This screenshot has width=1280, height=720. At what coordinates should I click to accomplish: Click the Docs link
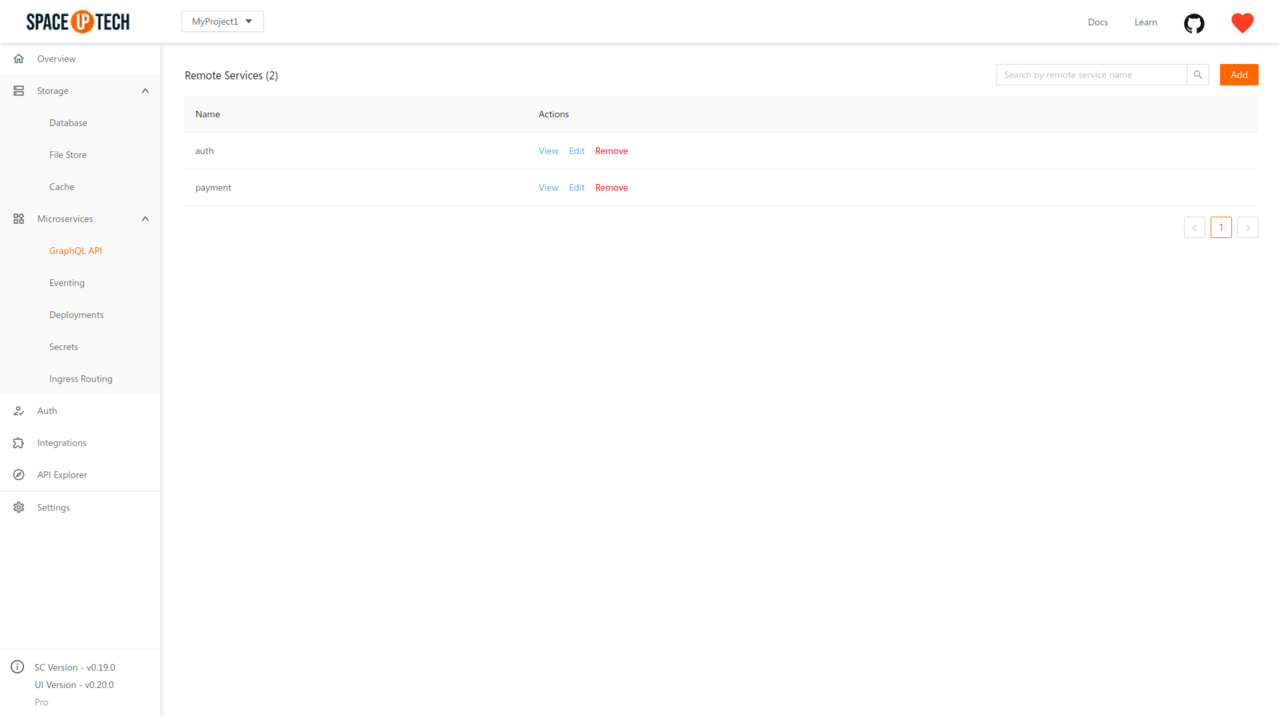pos(1098,22)
